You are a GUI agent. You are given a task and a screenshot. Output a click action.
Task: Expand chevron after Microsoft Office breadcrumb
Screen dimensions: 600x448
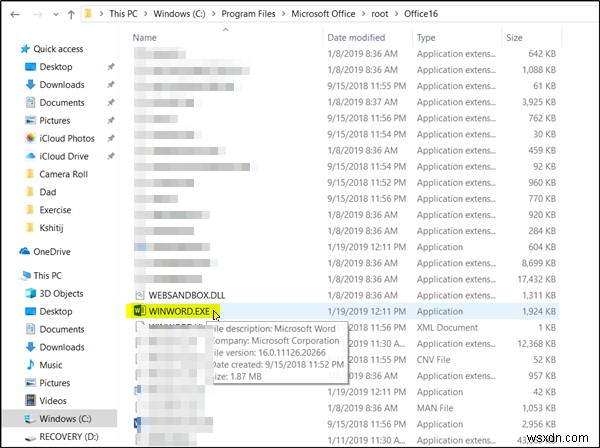[363, 14]
